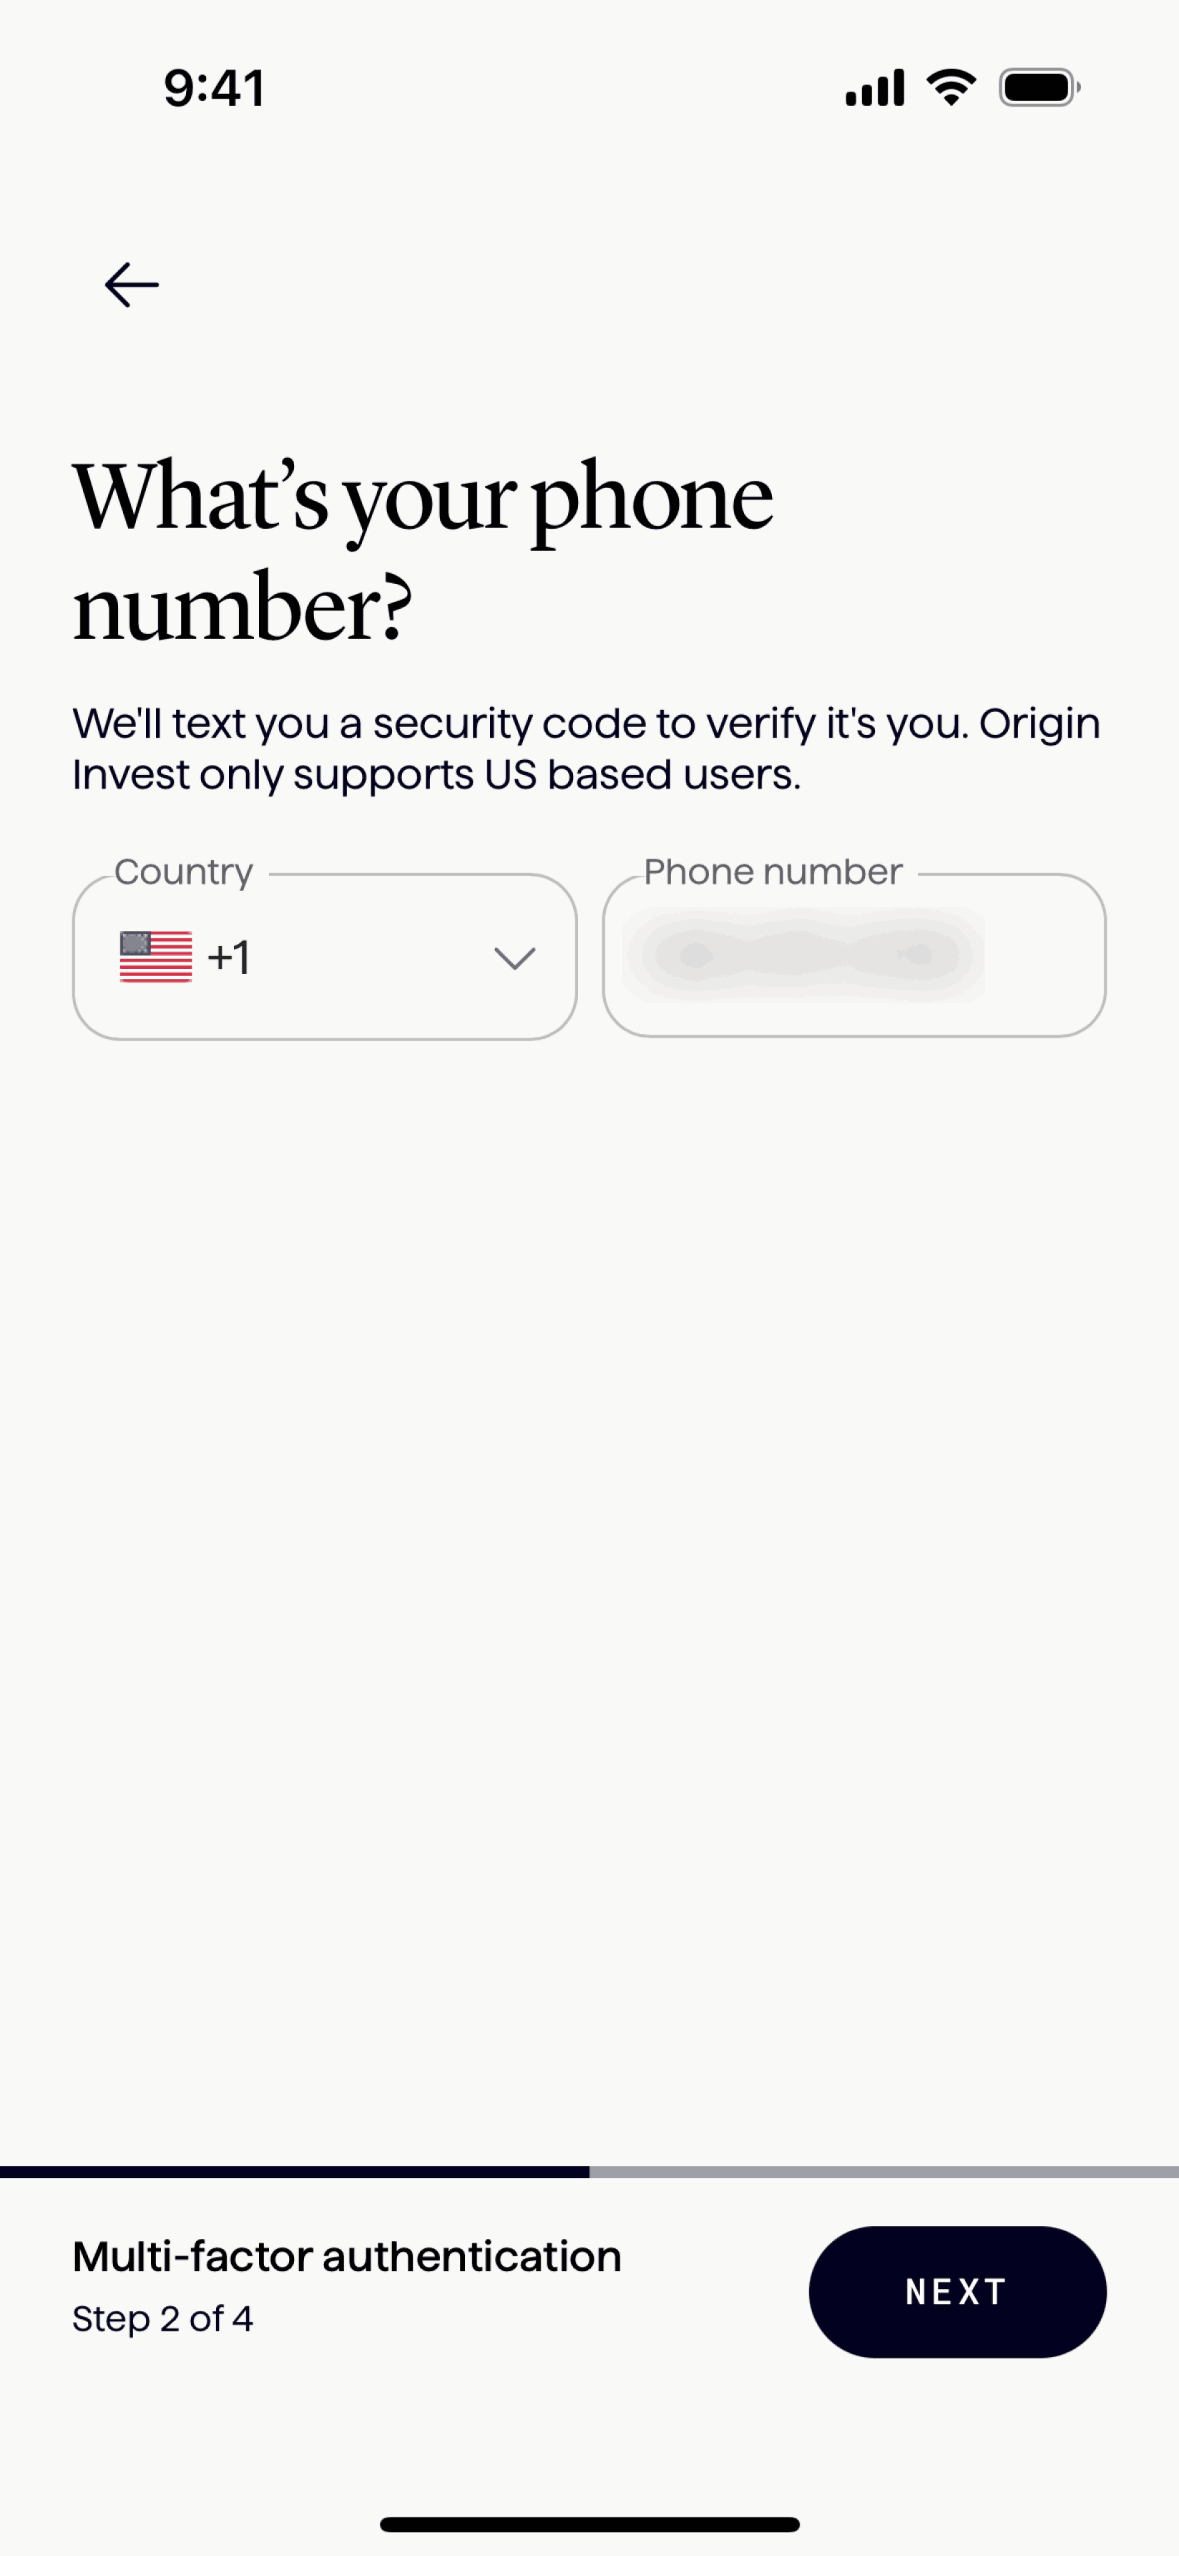Tap the 'What's your phone number?' heading
The height and width of the screenshot is (2556, 1179).
(x=422, y=552)
